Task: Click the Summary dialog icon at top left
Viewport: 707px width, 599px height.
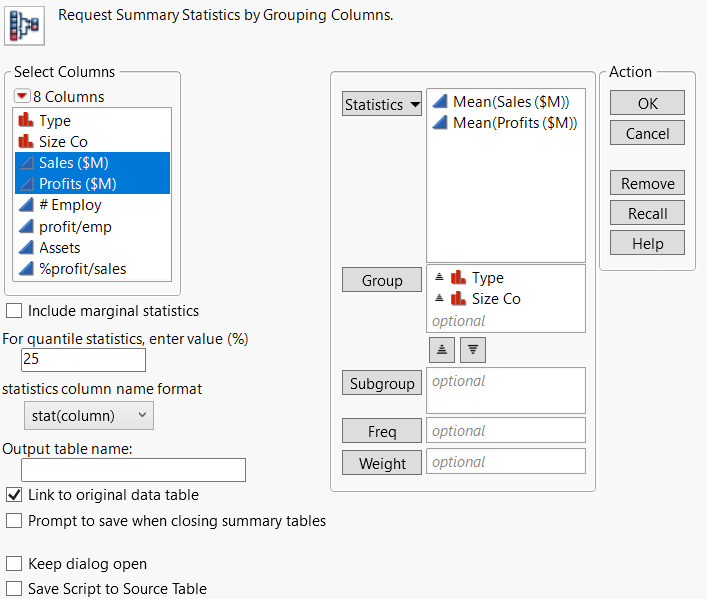Action: pos(25,25)
